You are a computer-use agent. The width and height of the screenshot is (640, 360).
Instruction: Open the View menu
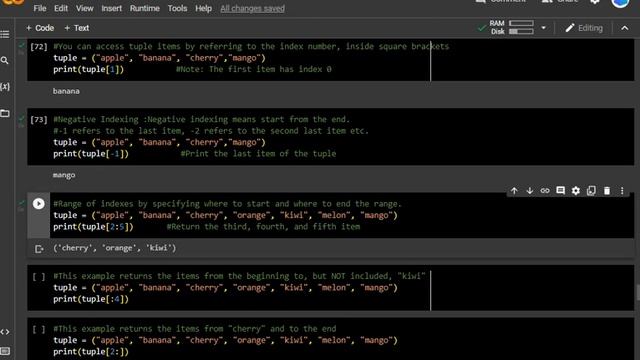coord(84,8)
